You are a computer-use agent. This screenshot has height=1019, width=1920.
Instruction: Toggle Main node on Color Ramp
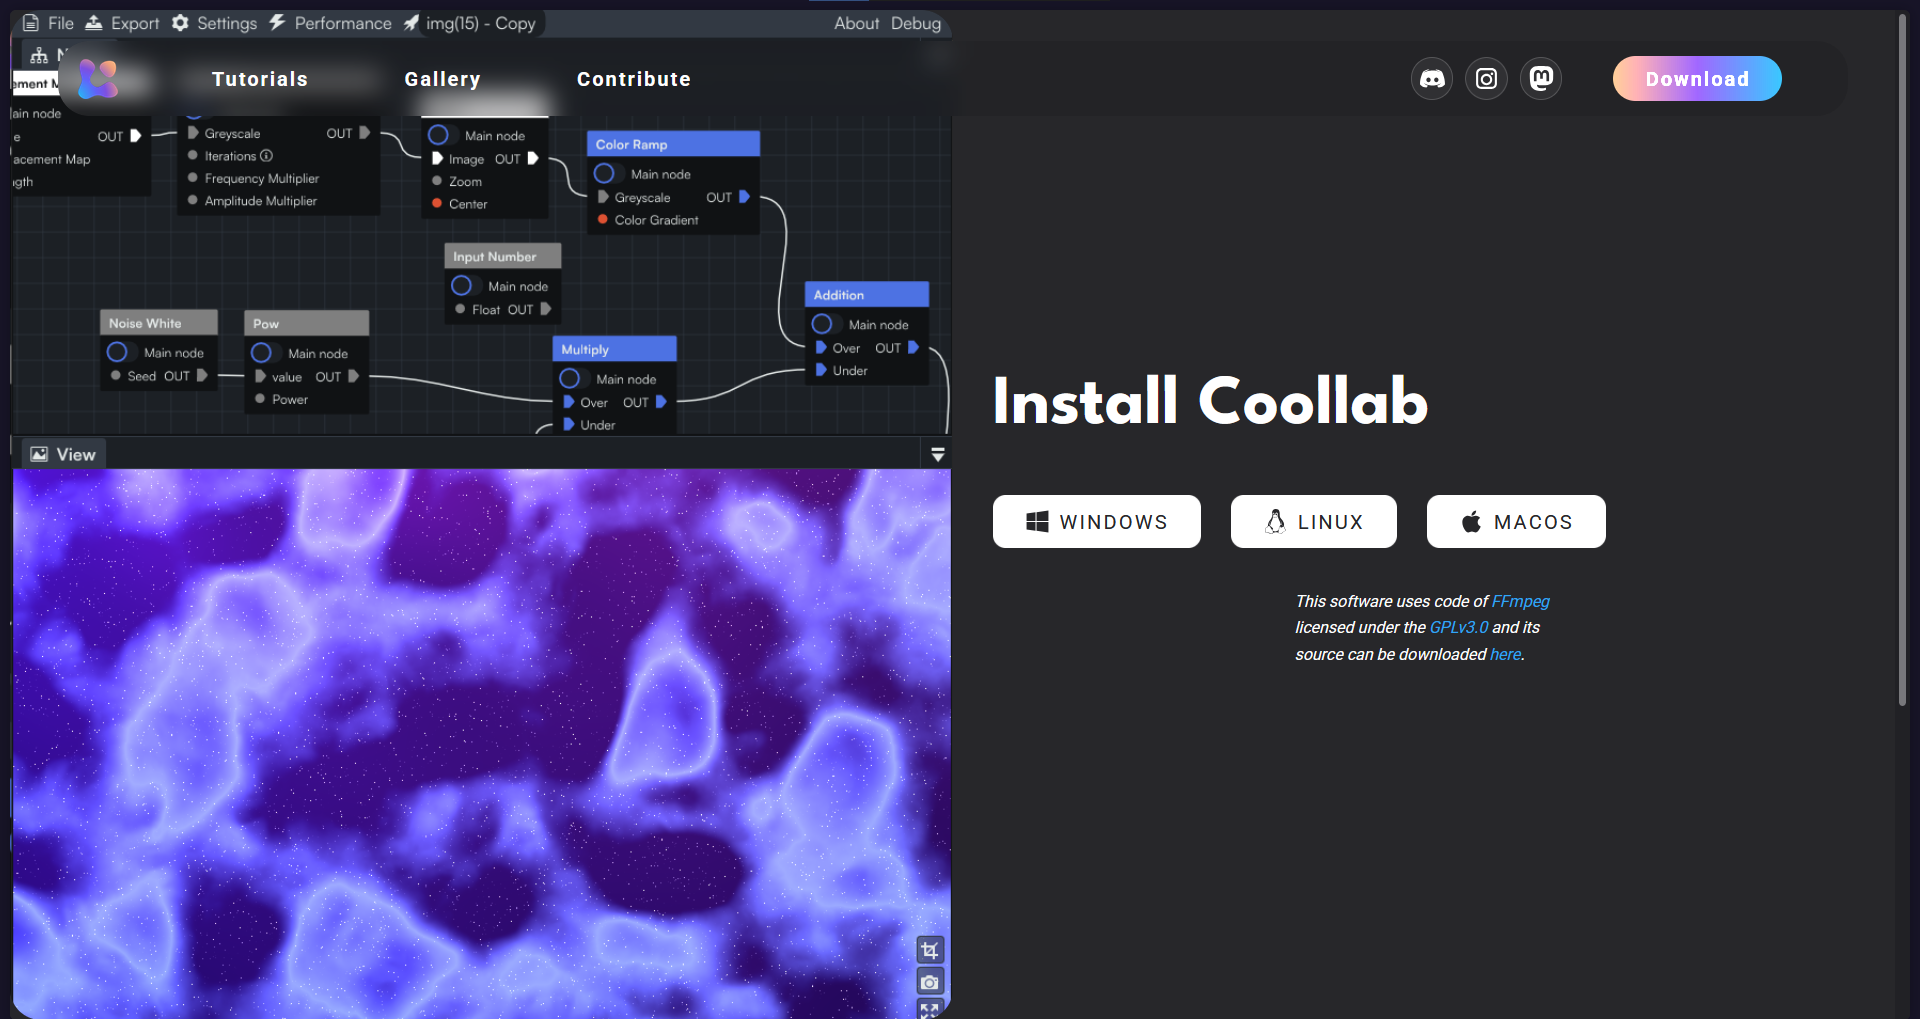click(604, 174)
